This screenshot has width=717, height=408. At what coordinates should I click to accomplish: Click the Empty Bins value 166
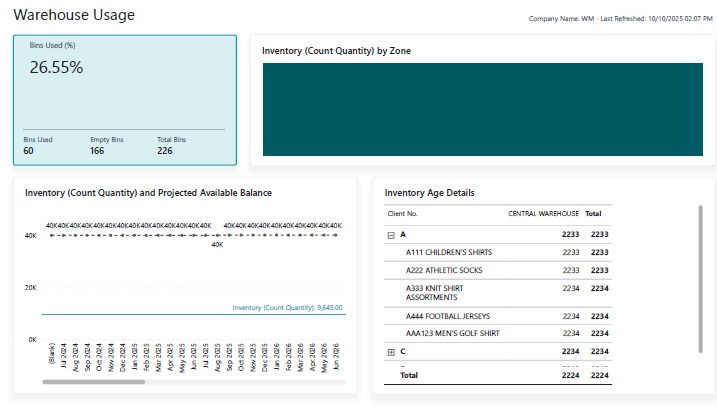pyautogui.click(x=97, y=151)
